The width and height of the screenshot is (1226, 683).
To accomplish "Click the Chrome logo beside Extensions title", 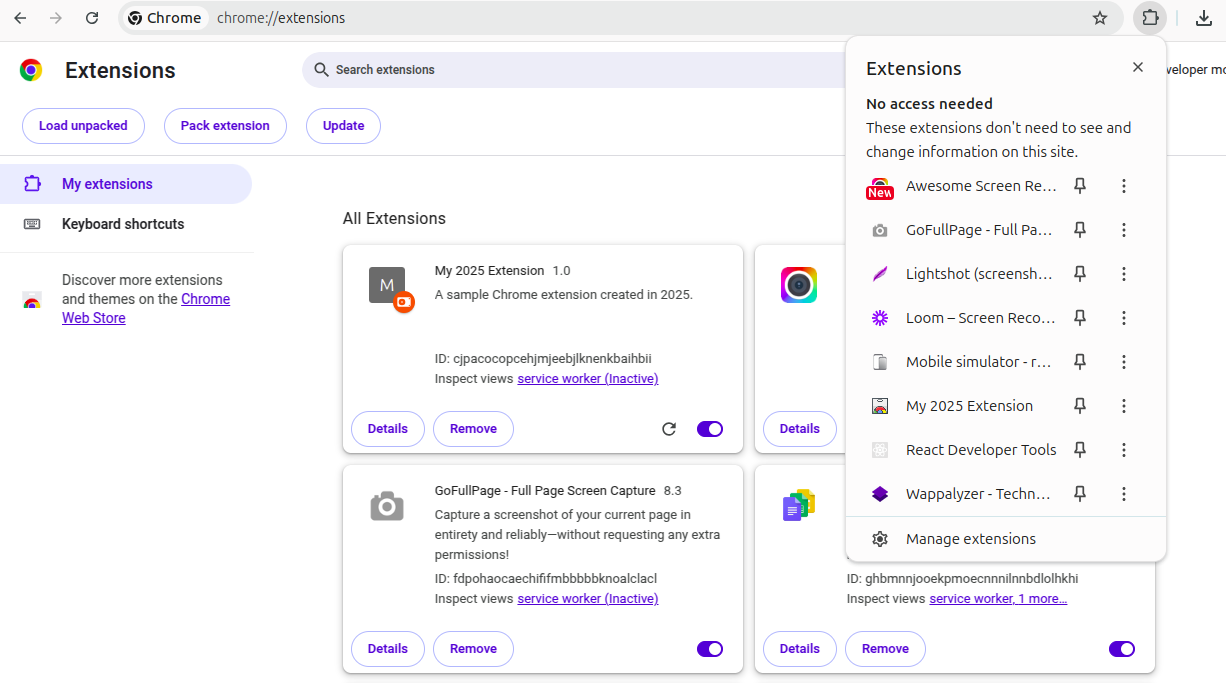I will click(x=31, y=70).
